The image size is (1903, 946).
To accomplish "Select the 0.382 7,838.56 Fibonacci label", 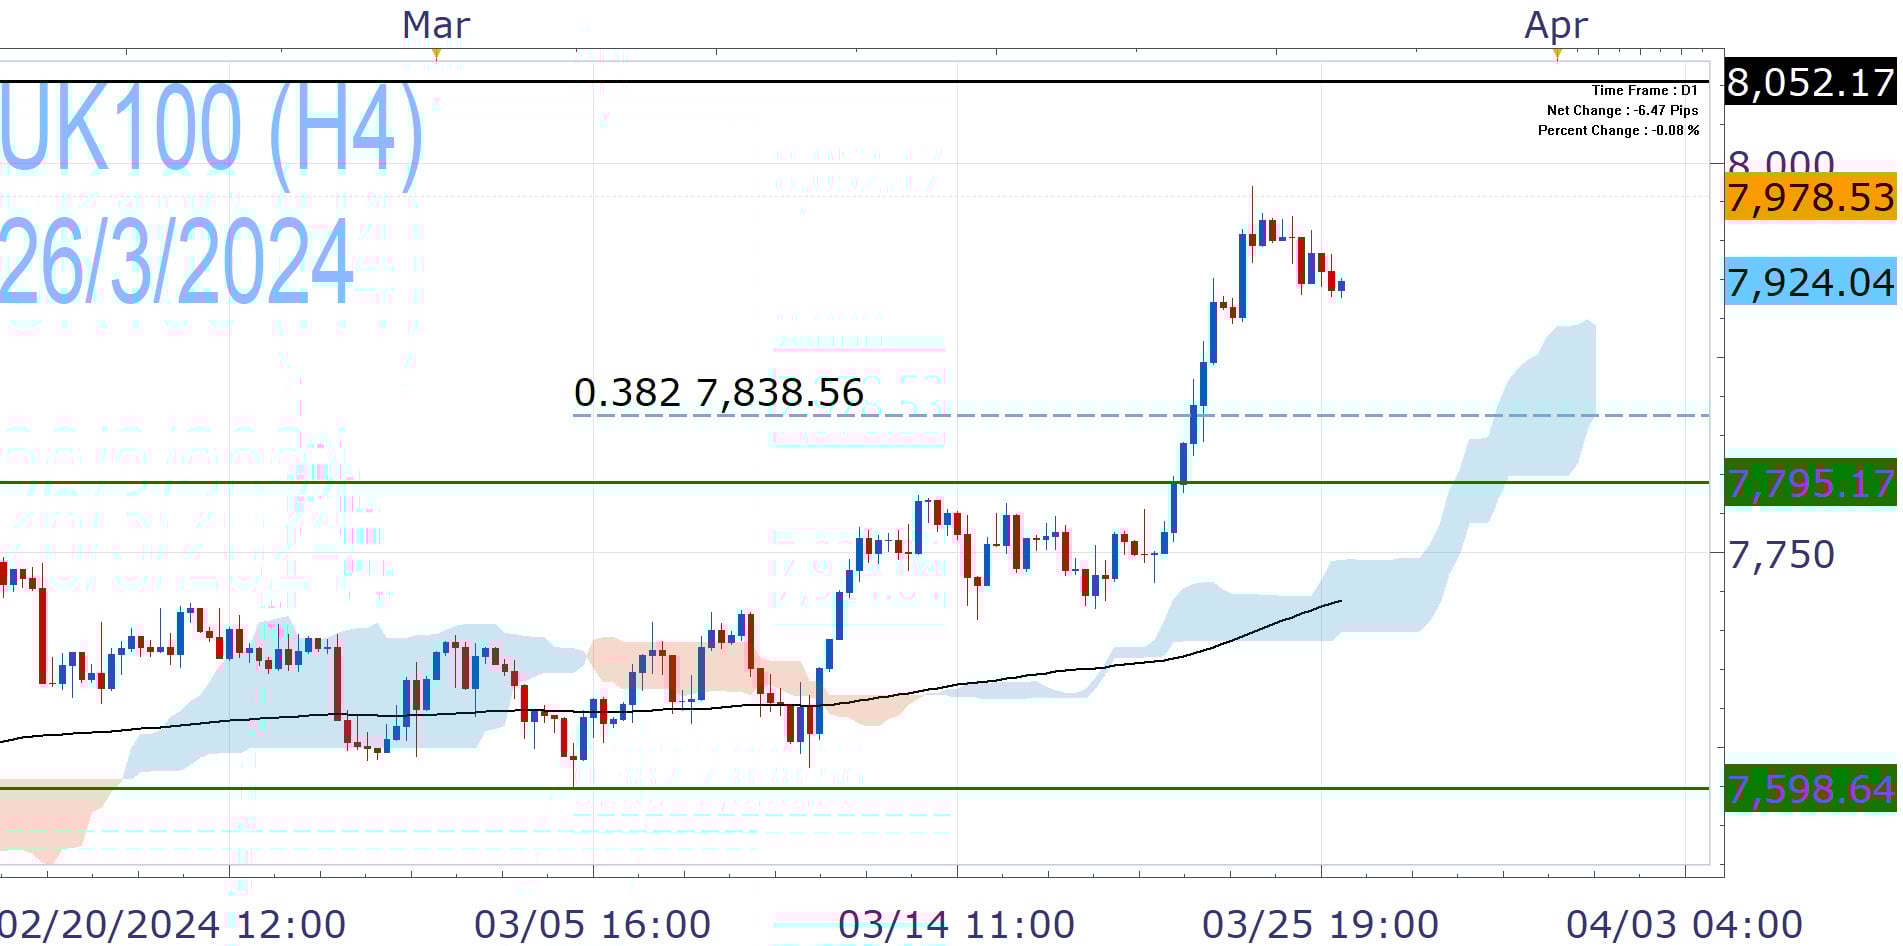I will coord(718,393).
